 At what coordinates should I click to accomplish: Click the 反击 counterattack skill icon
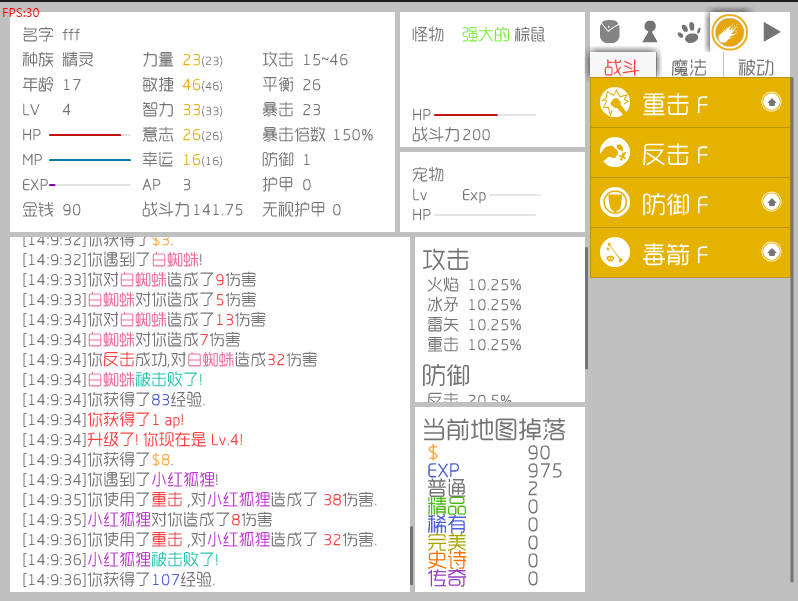(613, 153)
